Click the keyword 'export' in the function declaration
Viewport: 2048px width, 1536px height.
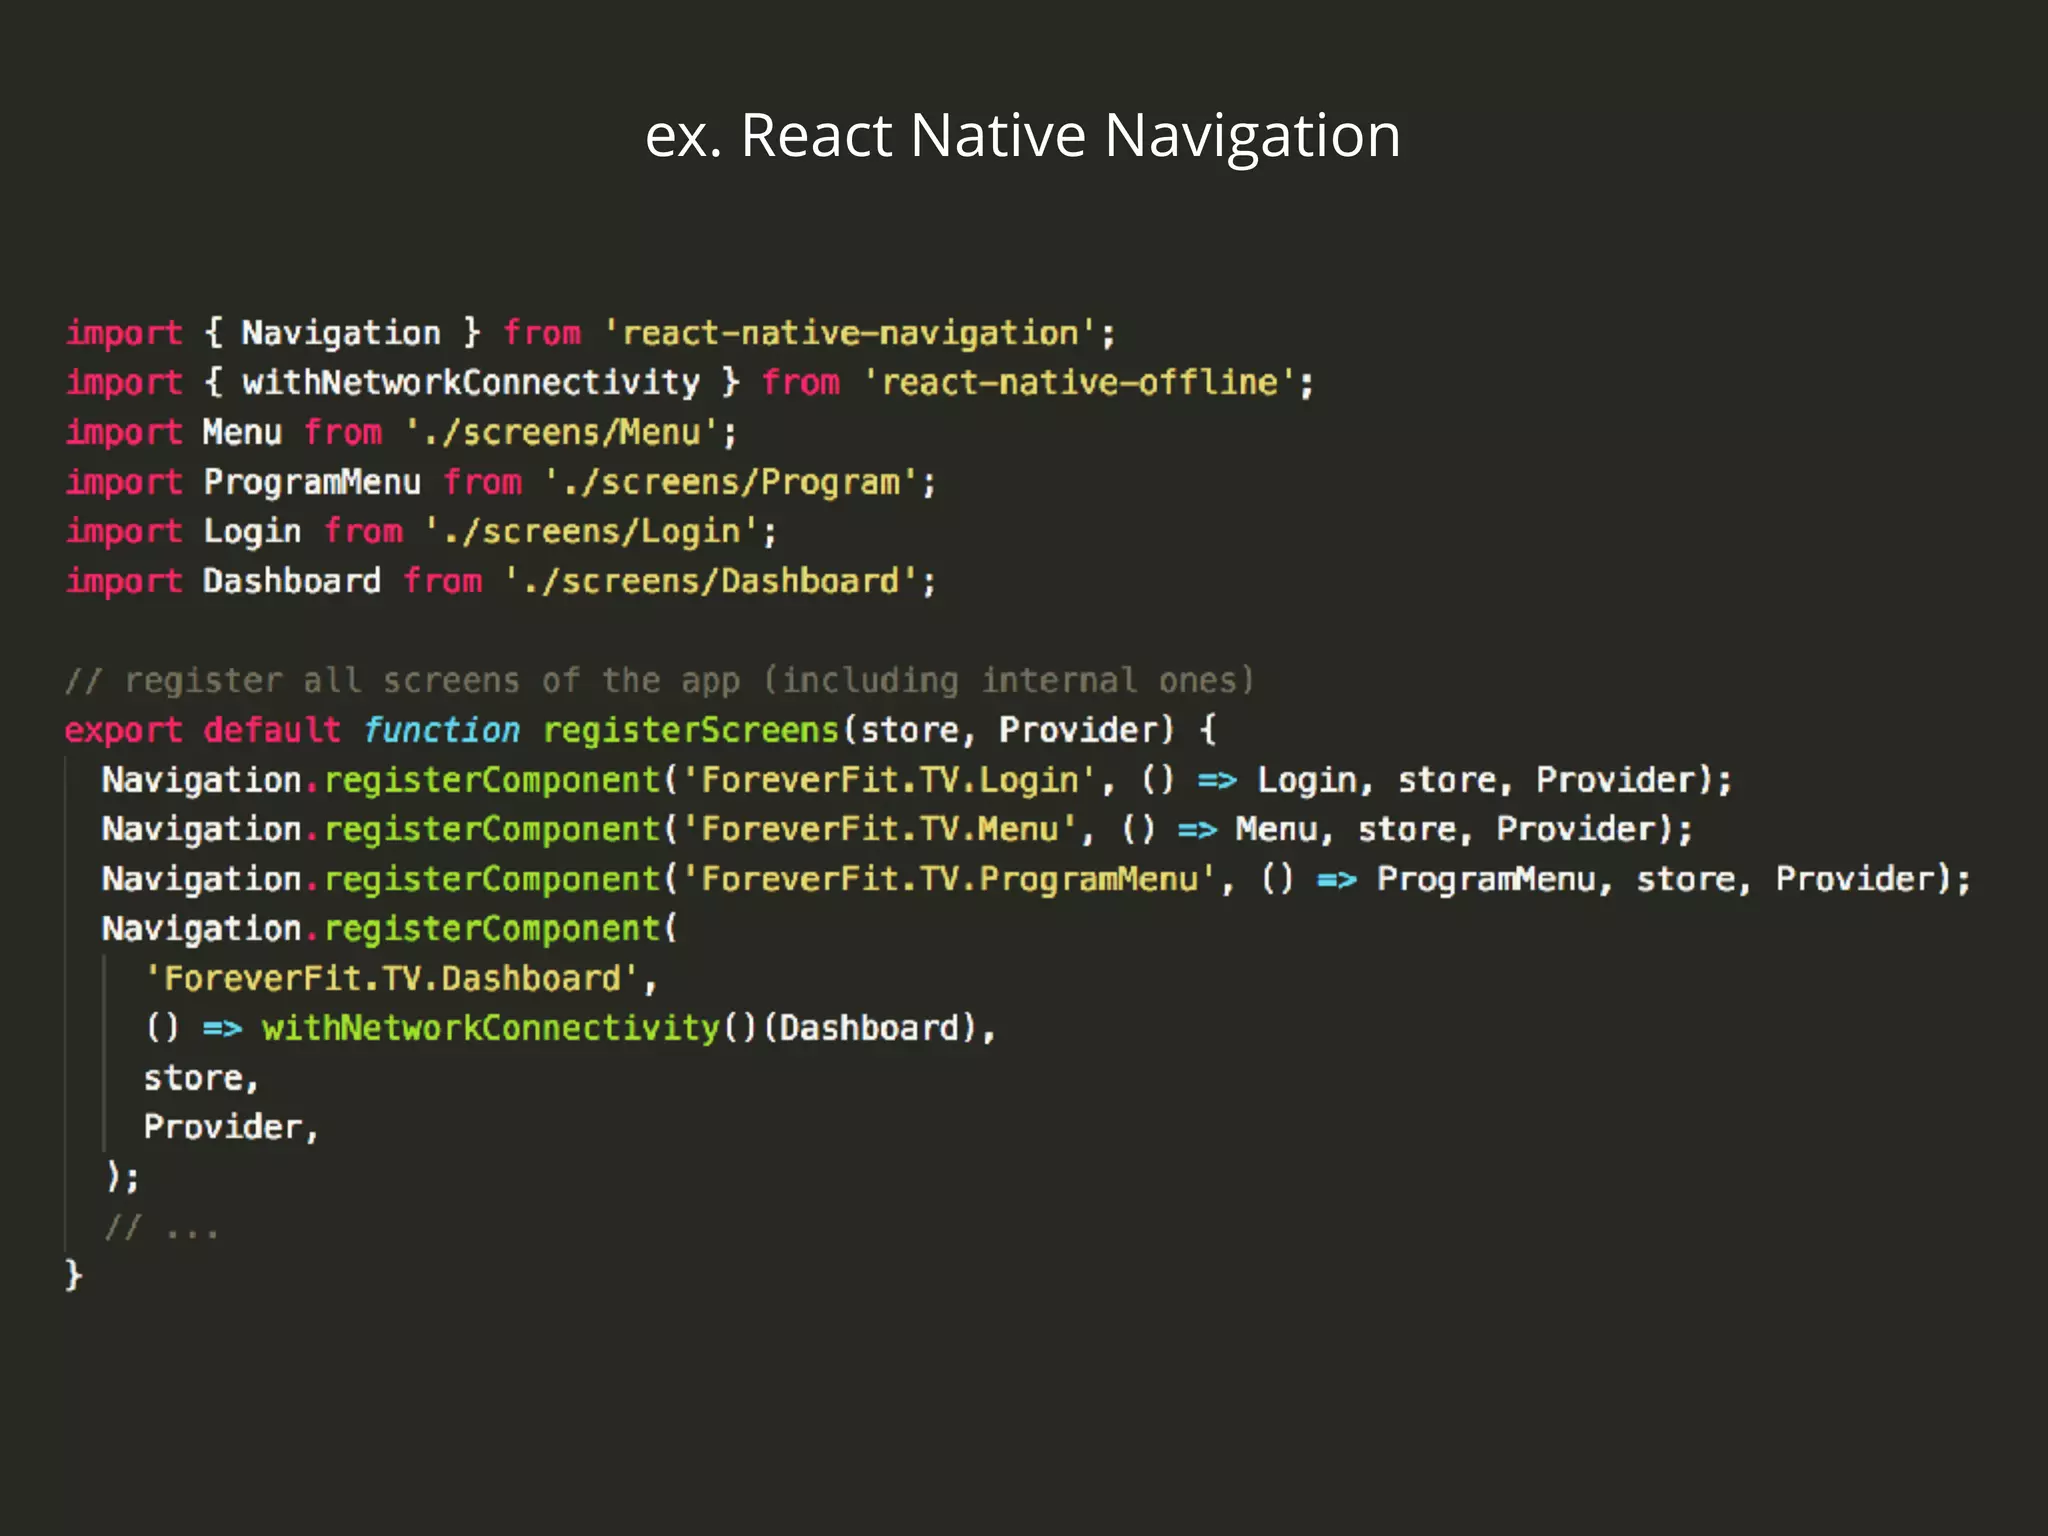(124, 730)
